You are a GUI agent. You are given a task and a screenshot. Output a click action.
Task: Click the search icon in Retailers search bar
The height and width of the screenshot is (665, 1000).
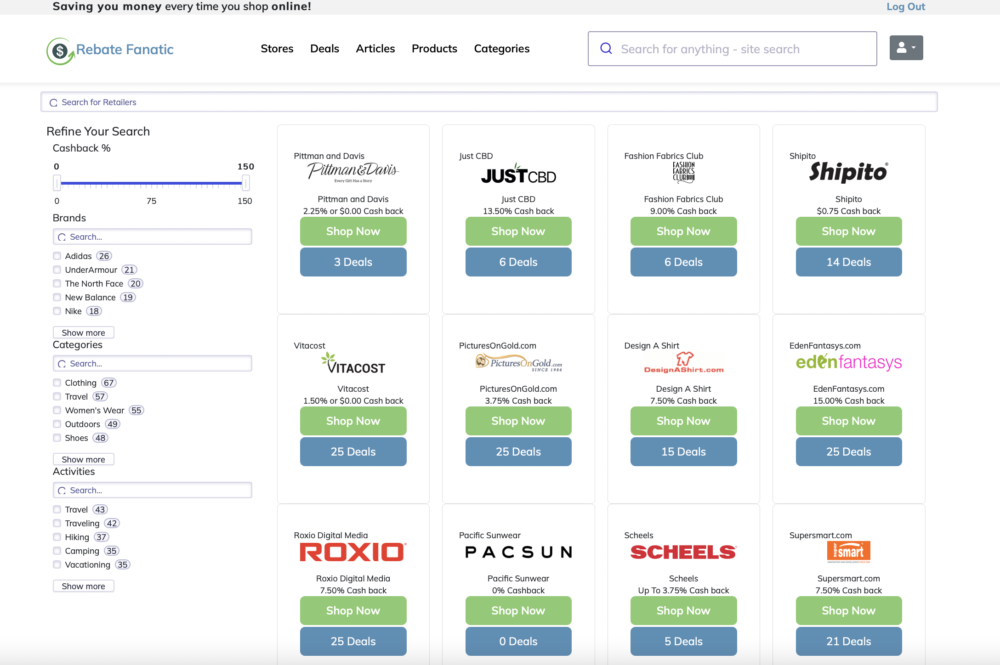[54, 103]
